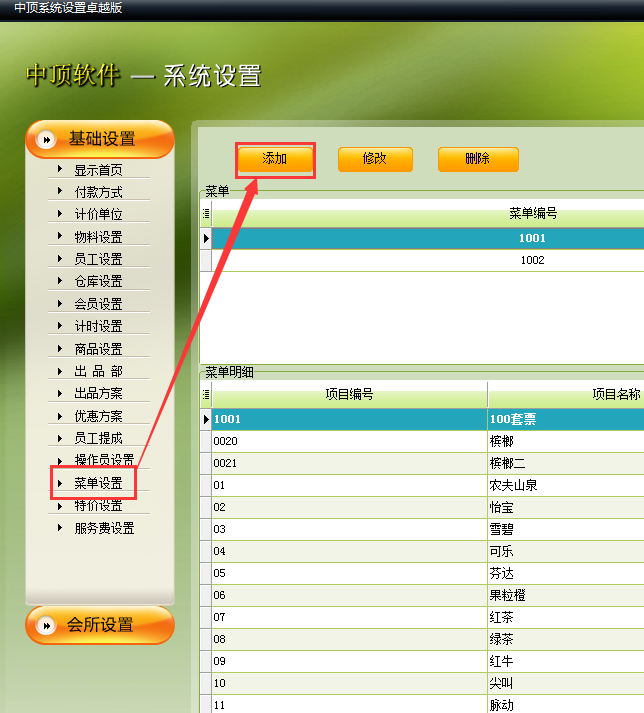Select the 怡宝 cell
Image resolution: width=644 pixels, height=713 pixels.
point(566,507)
